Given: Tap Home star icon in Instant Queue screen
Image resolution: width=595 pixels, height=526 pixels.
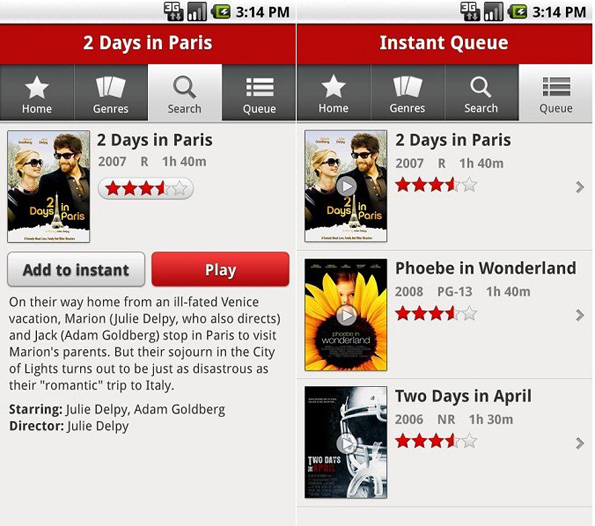Looking at the screenshot, I should [334, 87].
